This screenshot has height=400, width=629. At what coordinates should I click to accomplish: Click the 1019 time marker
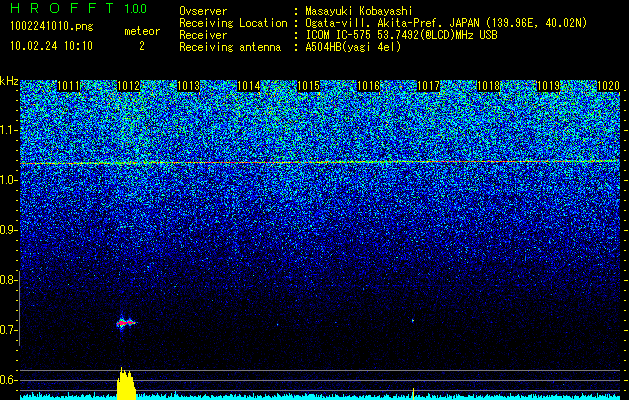point(548,86)
